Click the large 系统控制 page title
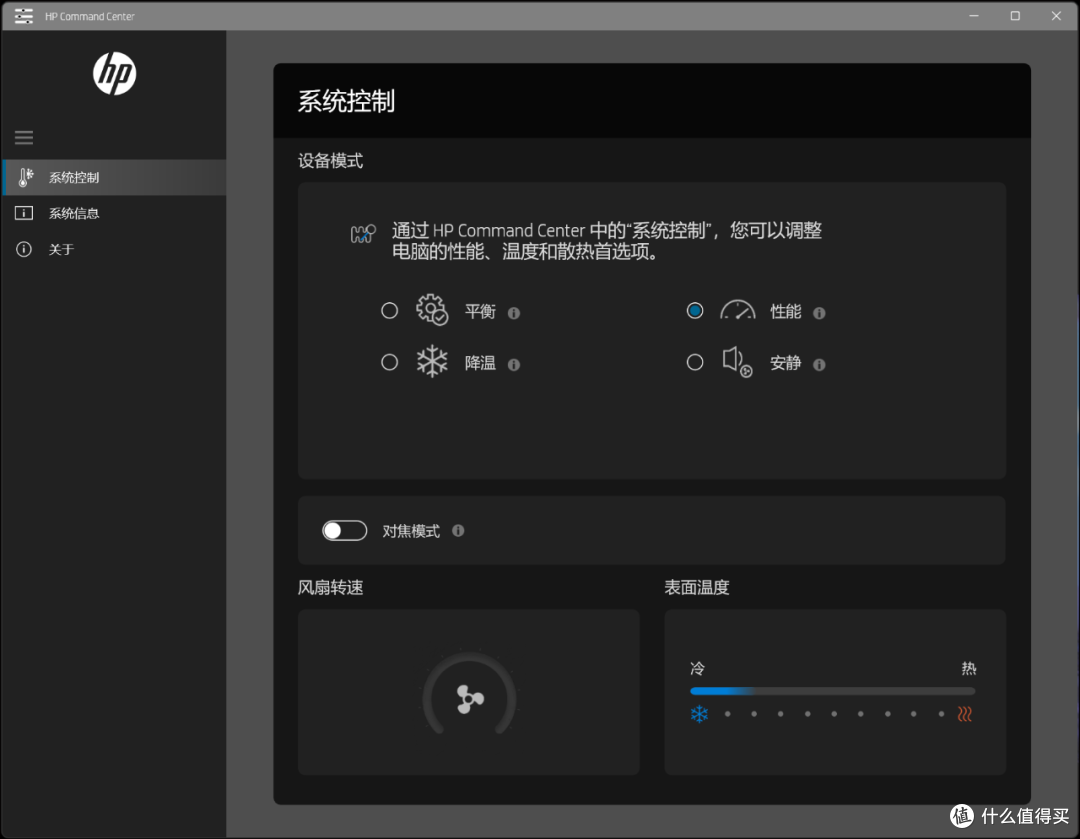 coord(346,101)
